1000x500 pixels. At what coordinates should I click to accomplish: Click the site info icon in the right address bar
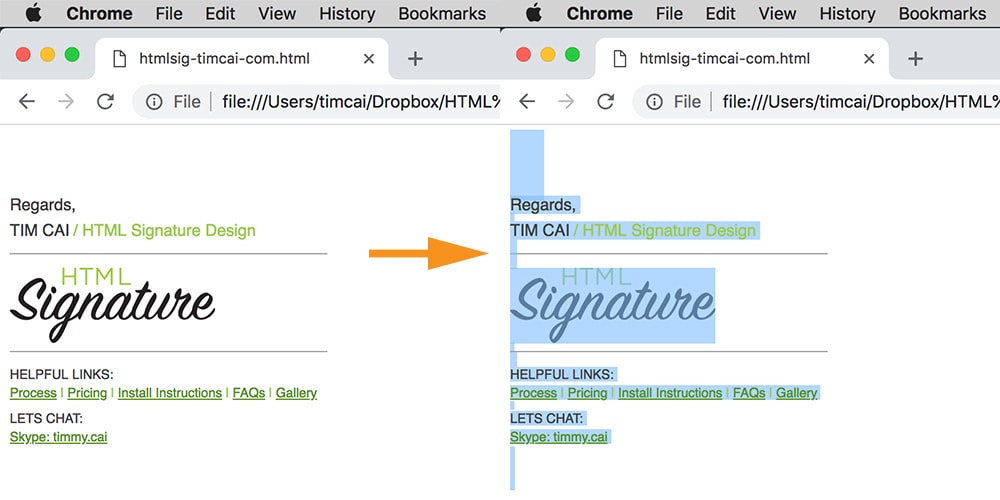[x=655, y=101]
